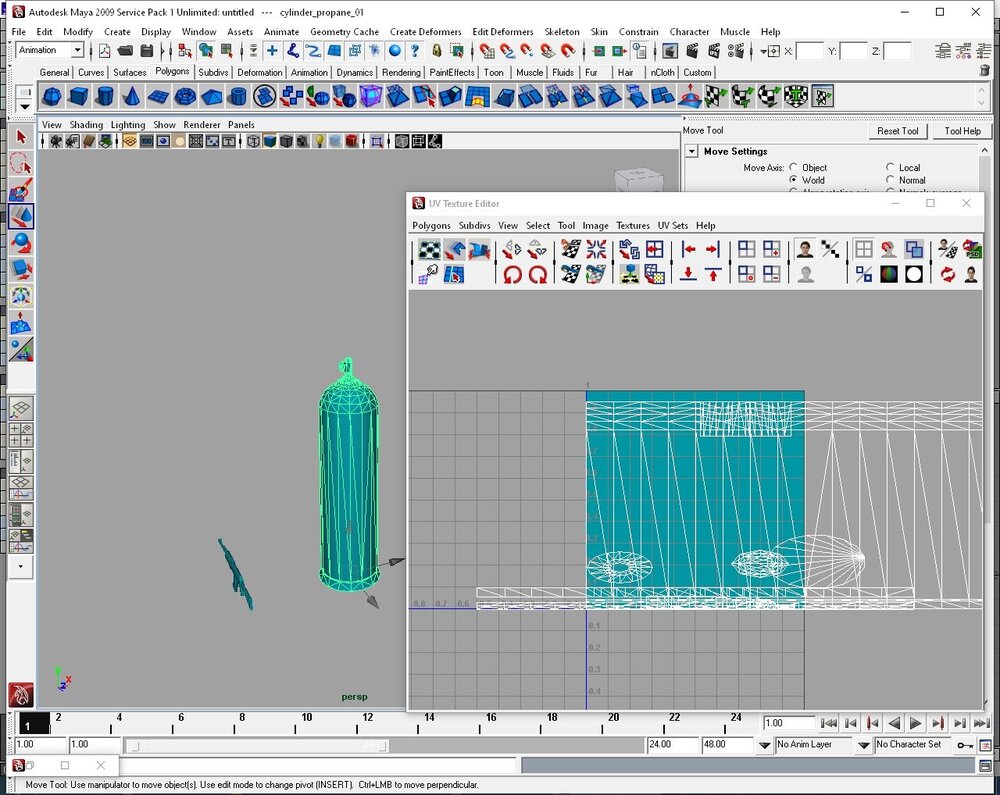
Task: Click the question mark help icon in status line
Action: (x=415, y=50)
